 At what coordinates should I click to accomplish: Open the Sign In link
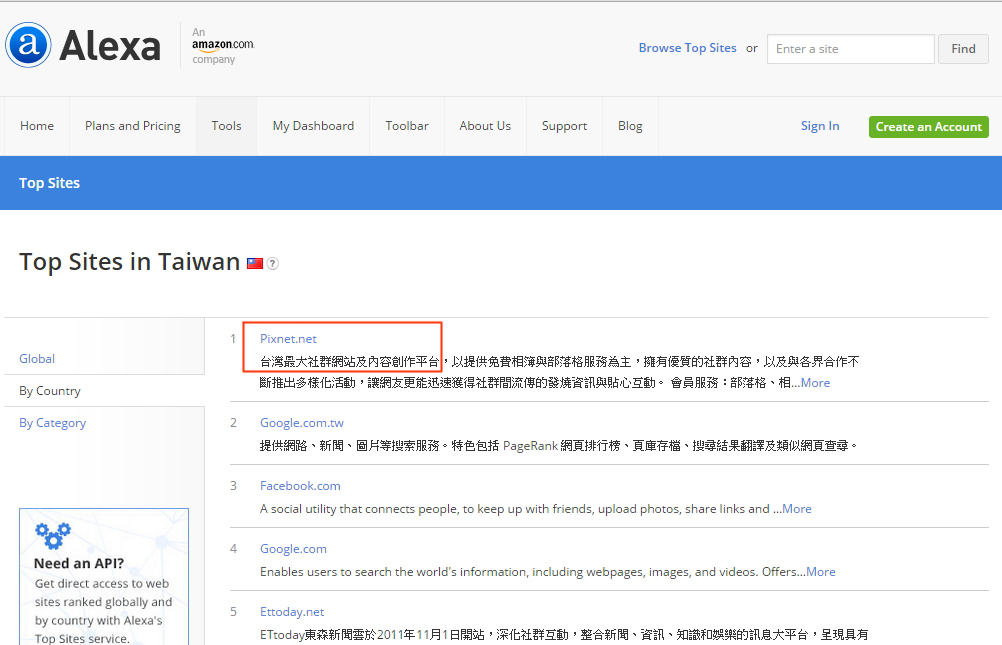click(x=820, y=126)
